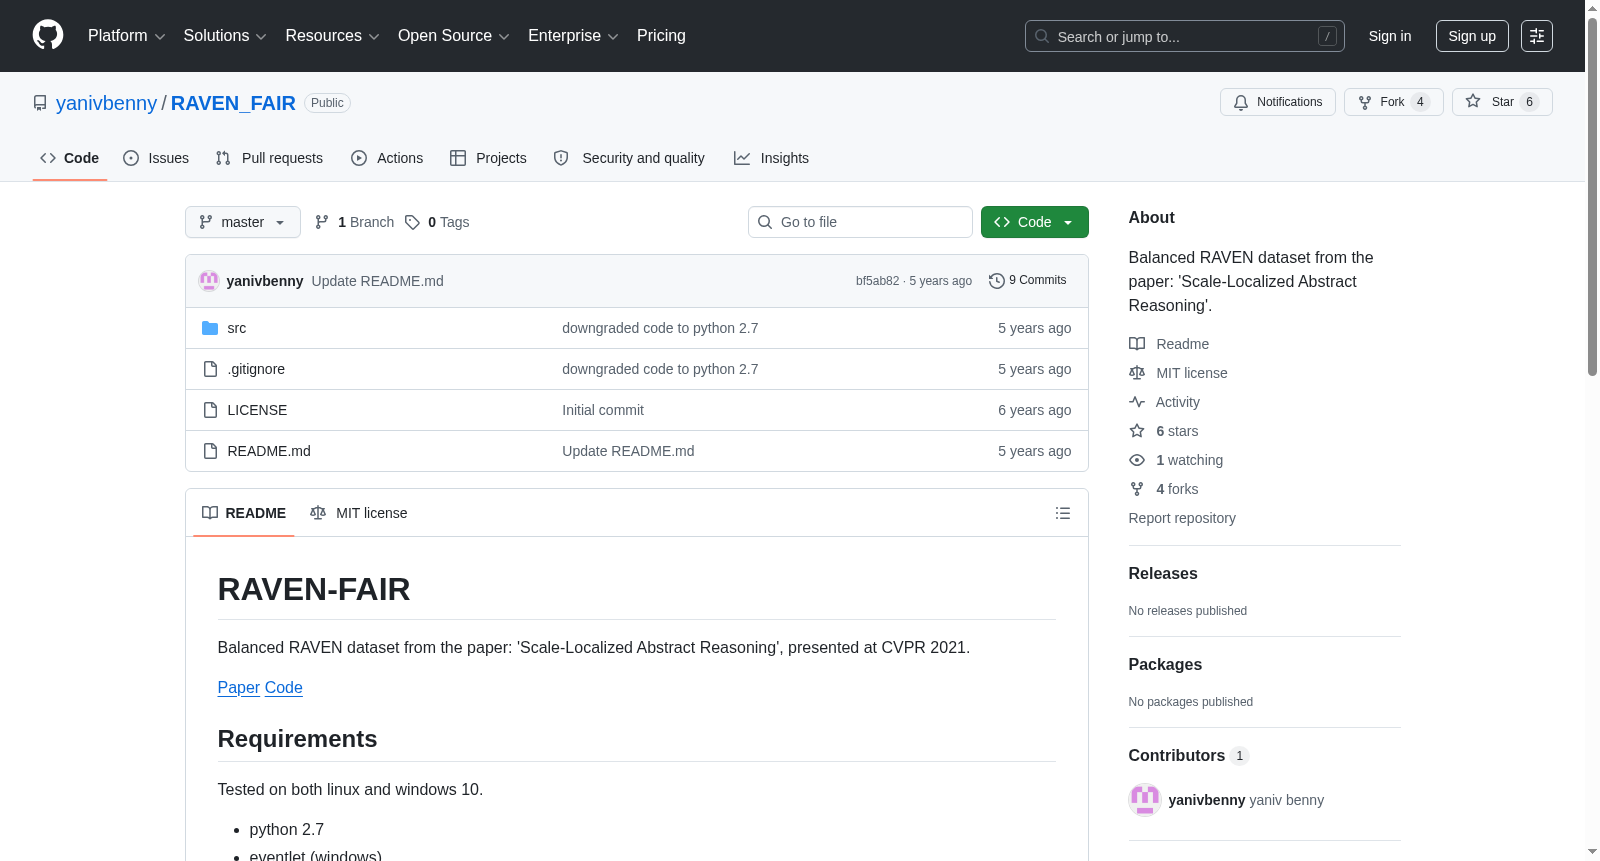Open the README outline list icon
The image size is (1600, 861).
[x=1063, y=513]
